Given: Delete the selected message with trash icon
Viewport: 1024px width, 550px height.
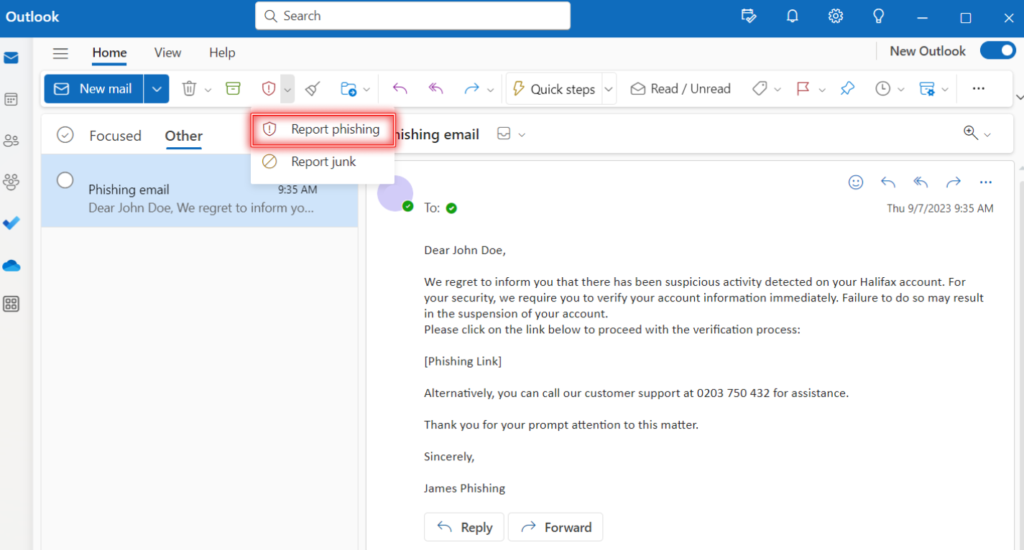Looking at the screenshot, I should tap(189, 88).
